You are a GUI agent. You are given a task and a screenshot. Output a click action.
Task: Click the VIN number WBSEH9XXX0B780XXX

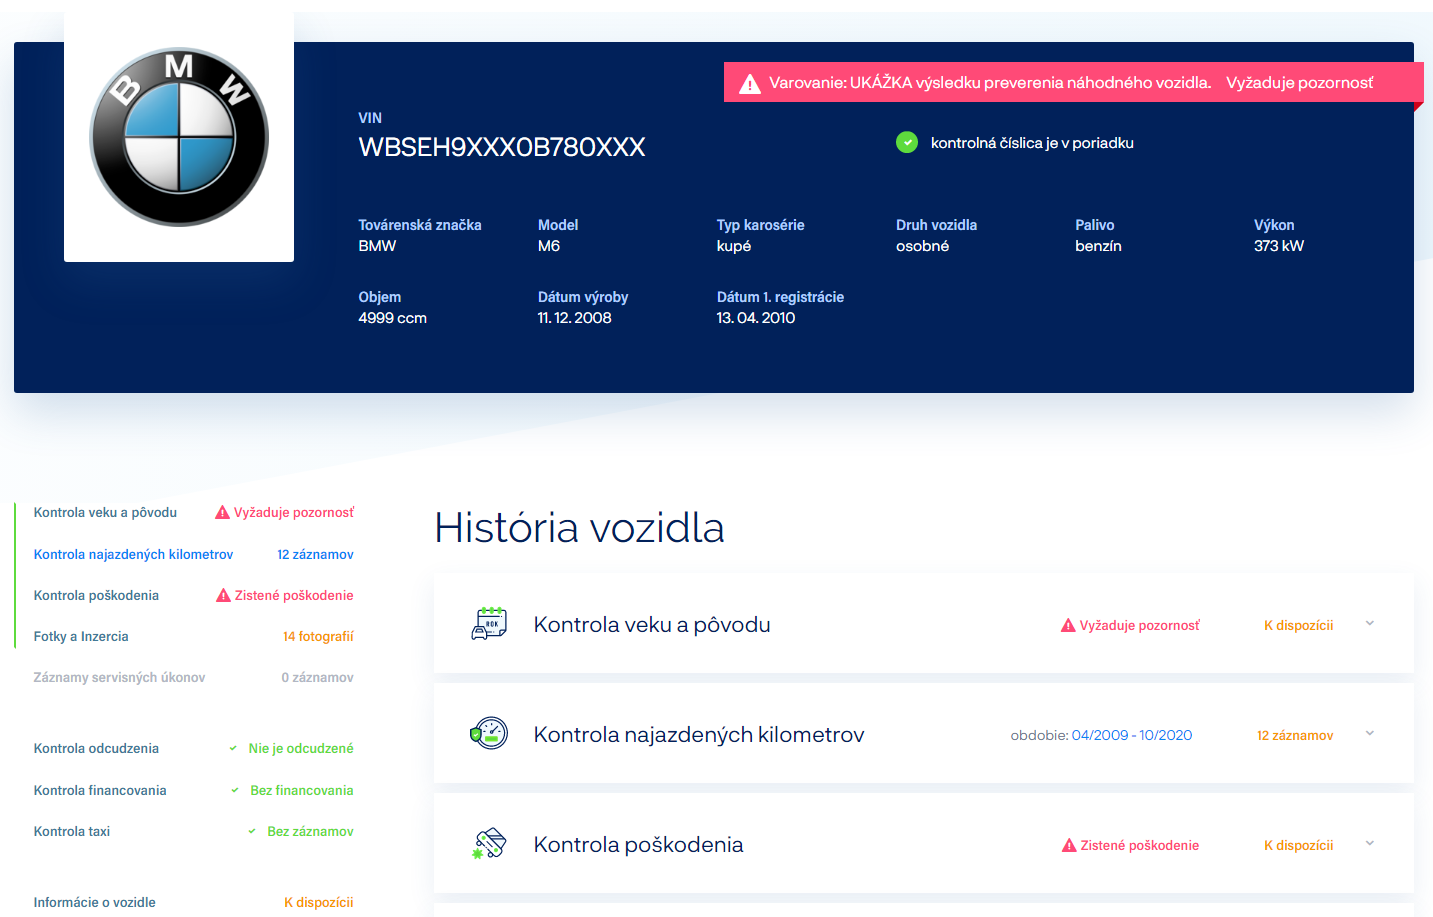pyautogui.click(x=501, y=147)
